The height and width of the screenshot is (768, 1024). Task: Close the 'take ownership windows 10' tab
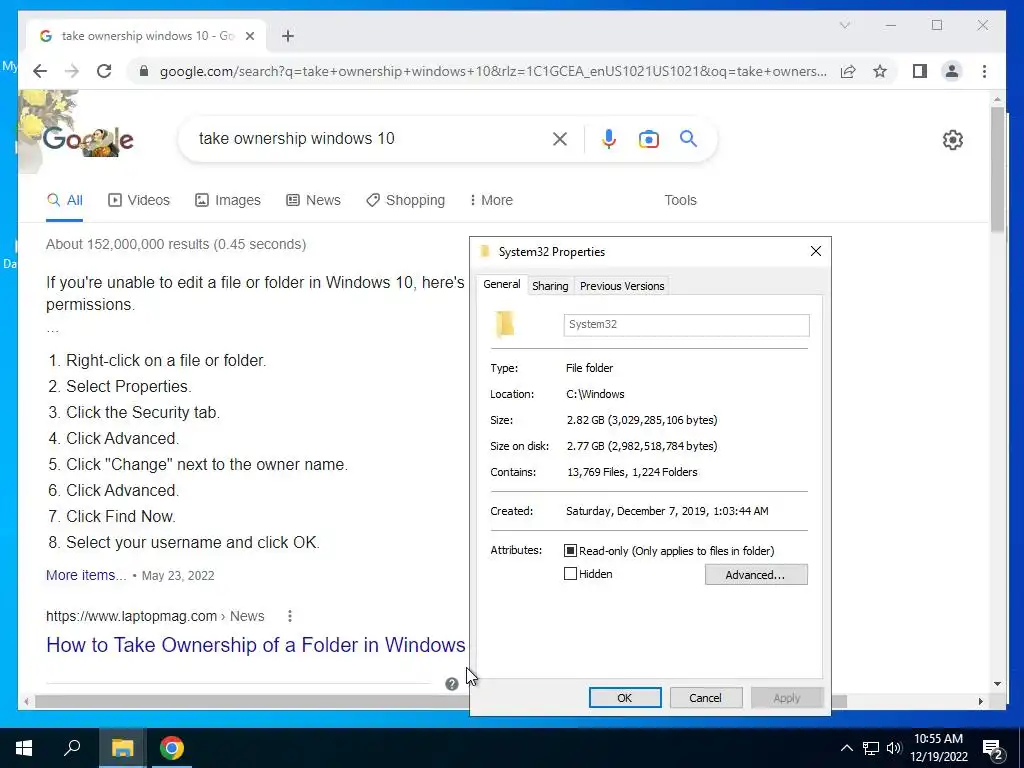pyautogui.click(x=249, y=36)
